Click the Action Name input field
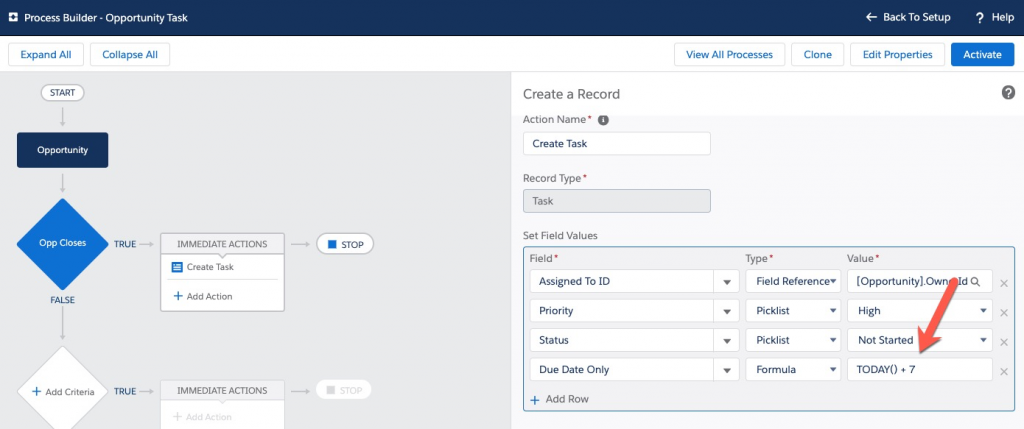Image resolution: width=1024 pixels, height=429 pixels. [616, 143]
